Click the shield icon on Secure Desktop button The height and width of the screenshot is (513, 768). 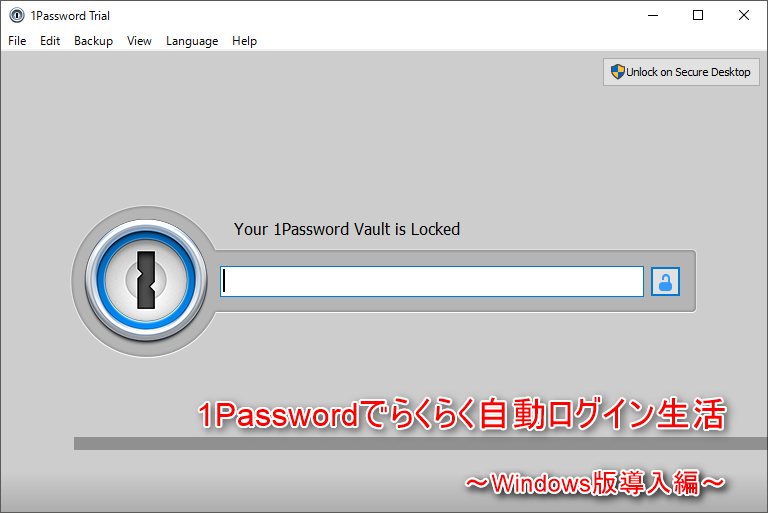click(x=618, y=72)
